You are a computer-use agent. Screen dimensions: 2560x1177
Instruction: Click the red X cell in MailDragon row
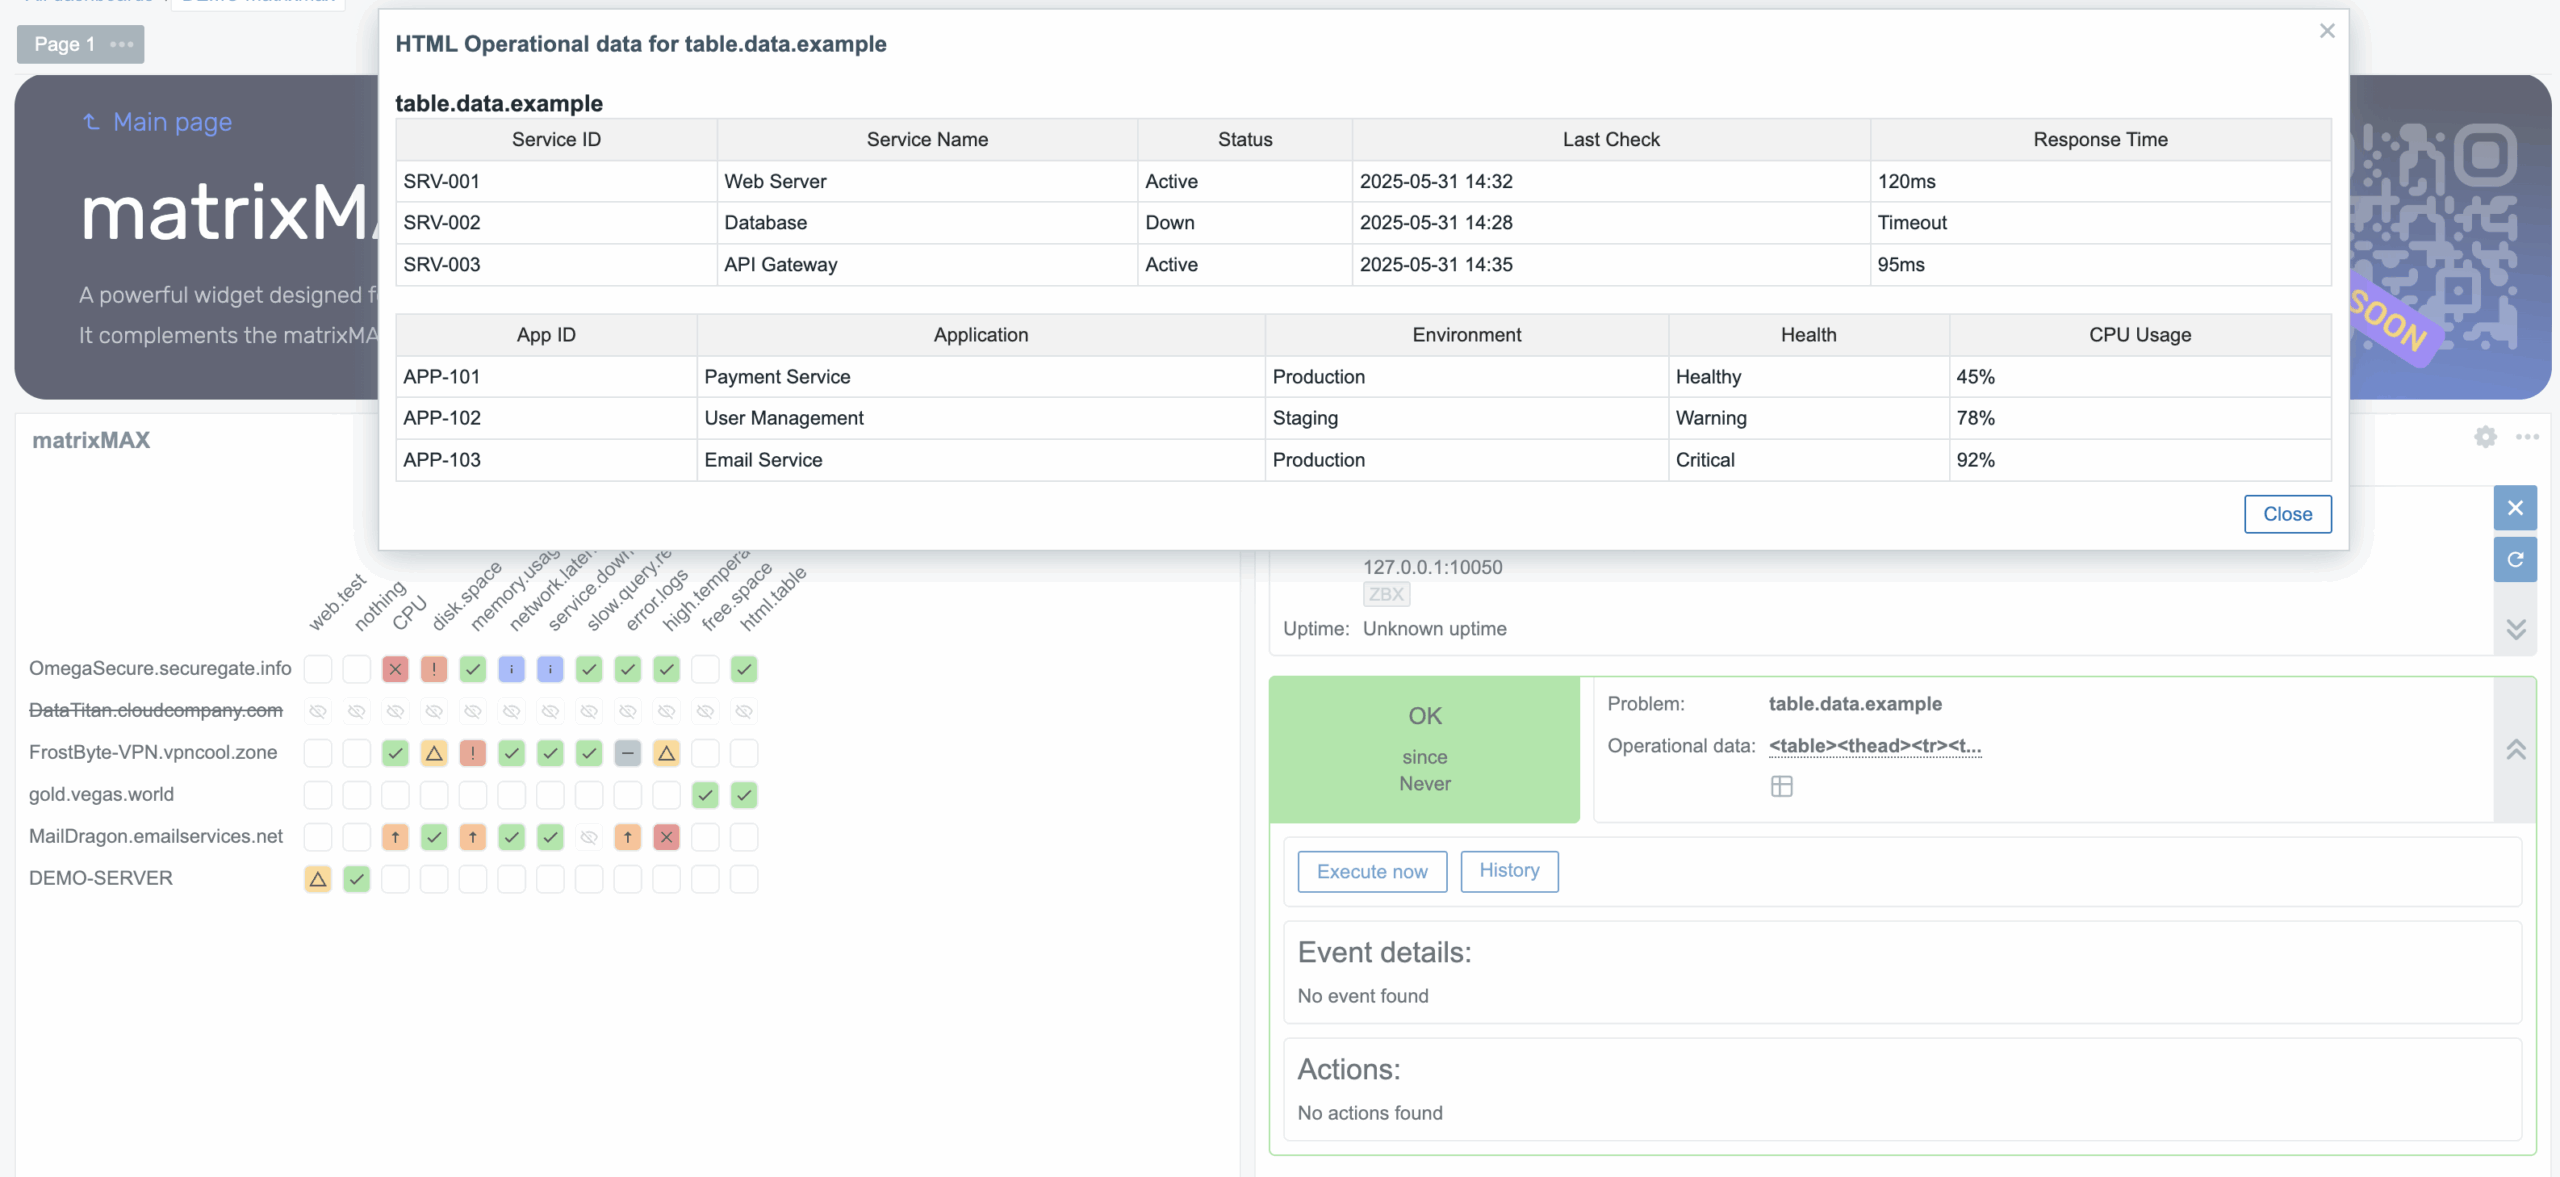coord(666,837)
